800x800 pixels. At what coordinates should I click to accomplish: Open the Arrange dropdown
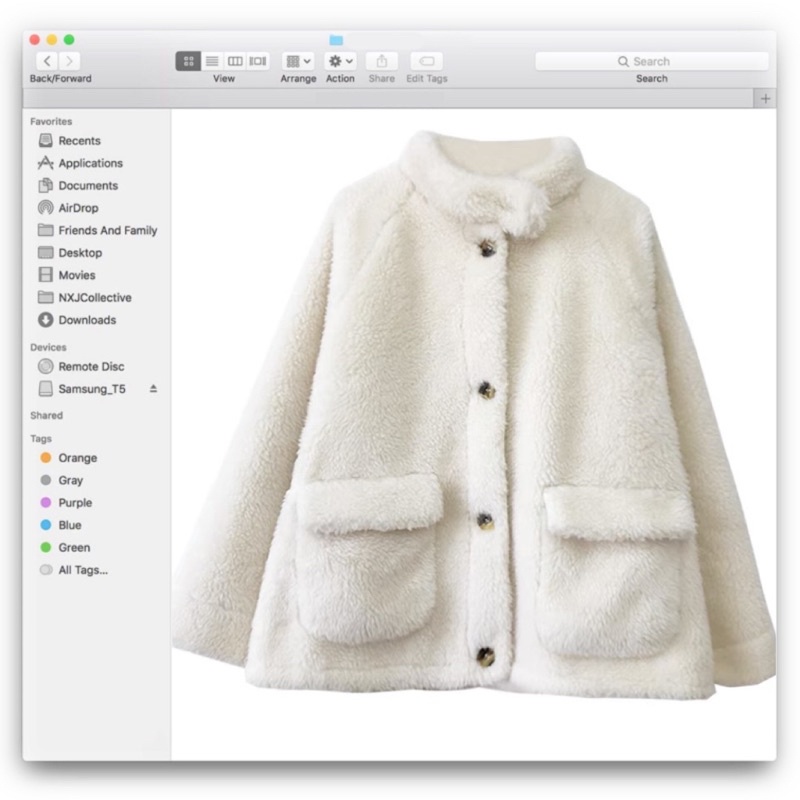point(298,61)
